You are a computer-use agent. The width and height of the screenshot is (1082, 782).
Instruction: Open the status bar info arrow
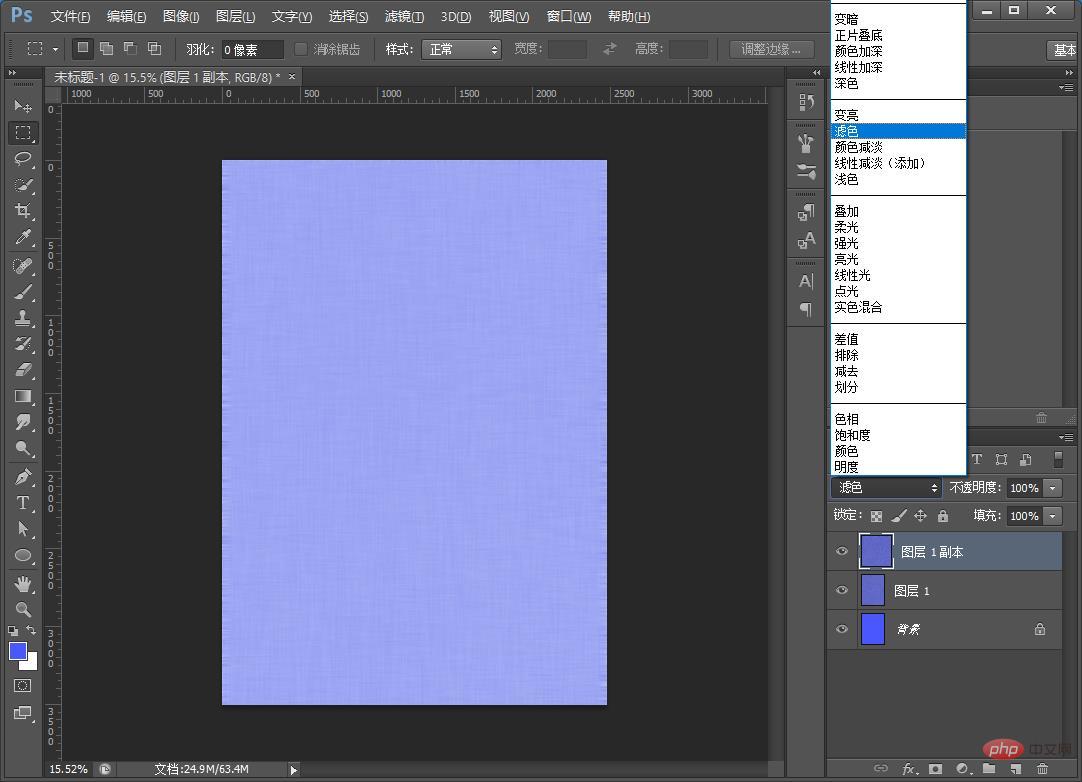click(293, 770)
